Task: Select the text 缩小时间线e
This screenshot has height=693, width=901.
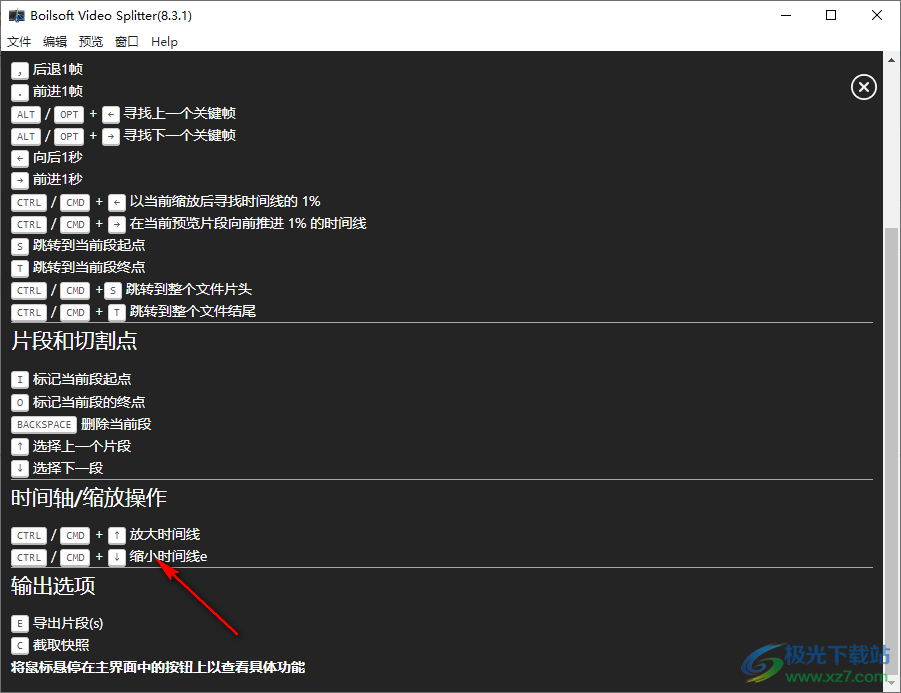Action: tap(168, 556)
